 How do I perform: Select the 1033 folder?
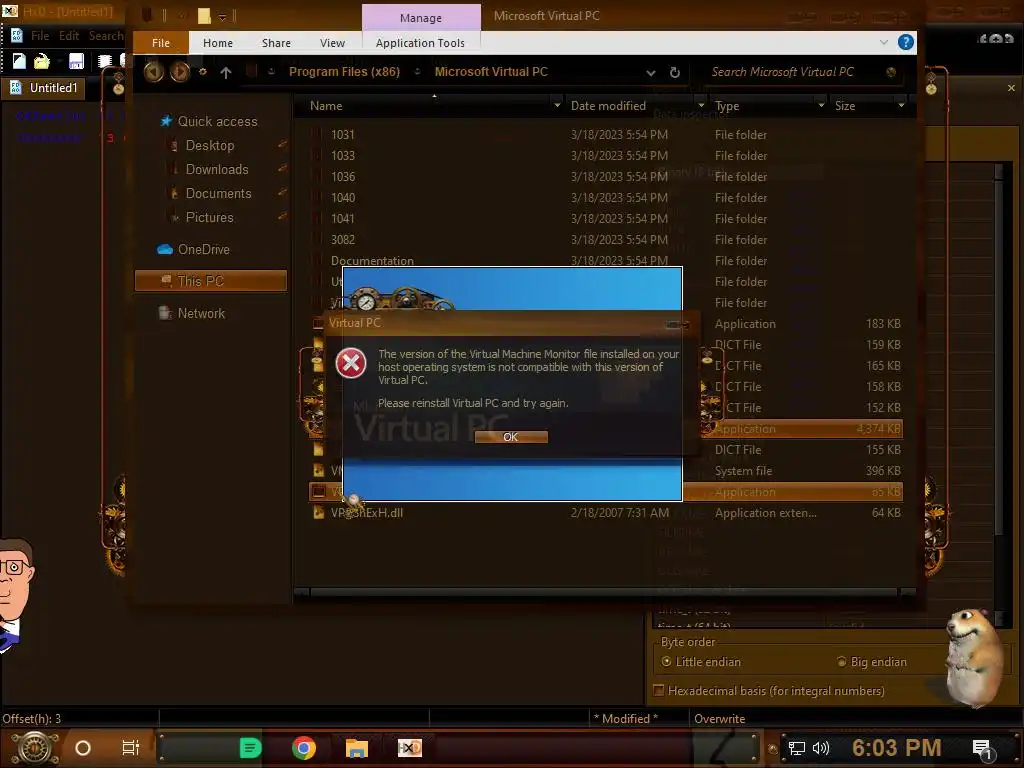[x=342, y=155]
